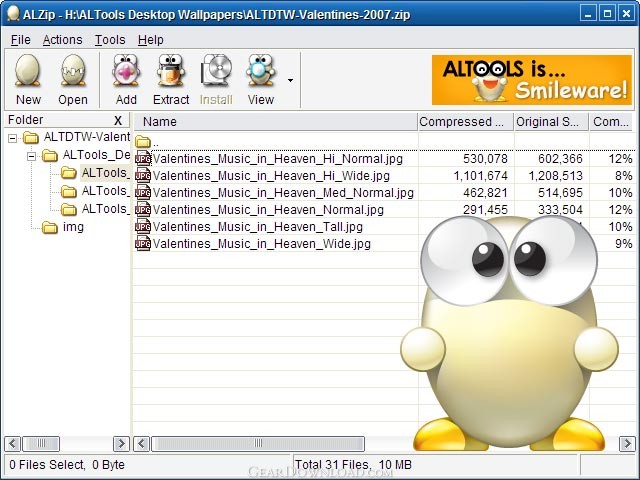Viewport: 640px width, 480px height.
Task: Extract files using the Extract icon
Action: tap(171, 70)
